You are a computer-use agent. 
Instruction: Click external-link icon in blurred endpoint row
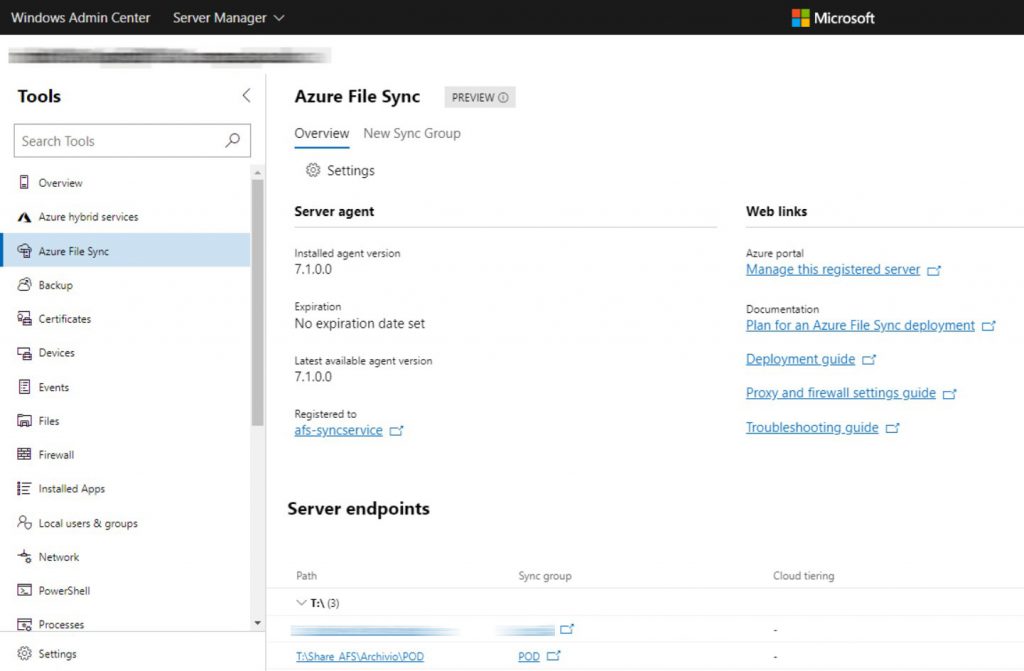[x=567, y=629]
